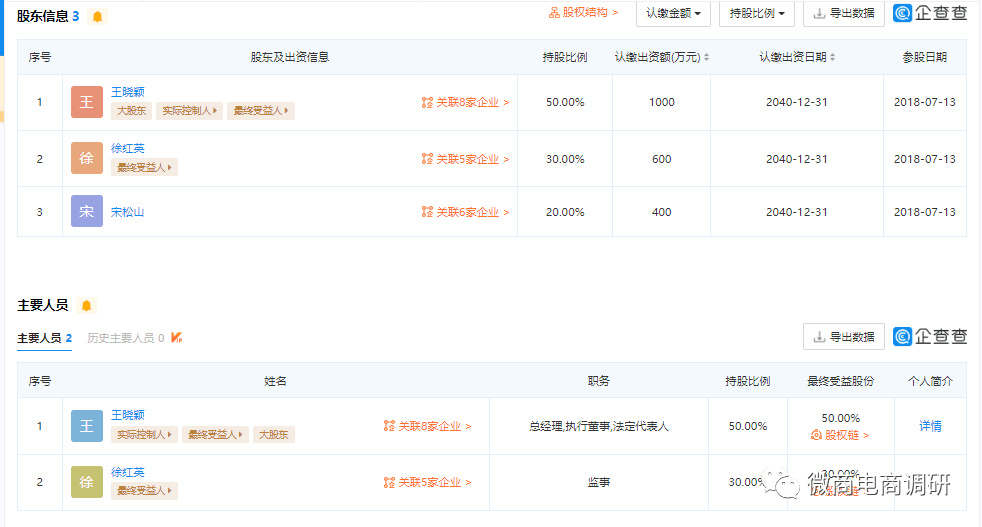Viewport: 982px width, 527px height.
Task: Click purple 宋 avatar in shareholder table
Action: (86, 211)
